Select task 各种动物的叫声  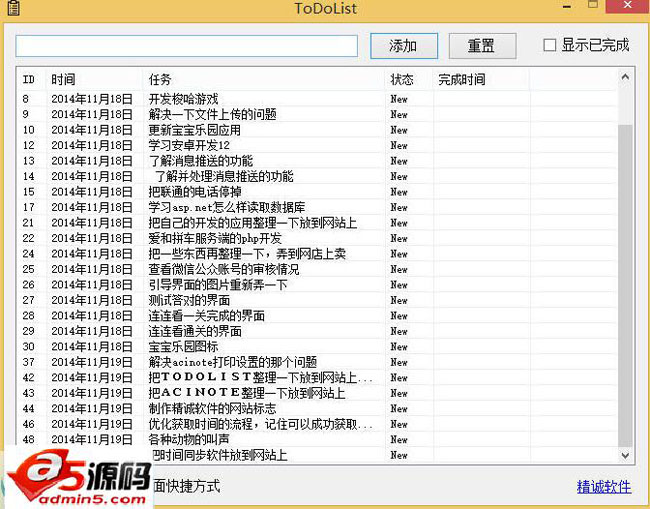pos(189,439)
